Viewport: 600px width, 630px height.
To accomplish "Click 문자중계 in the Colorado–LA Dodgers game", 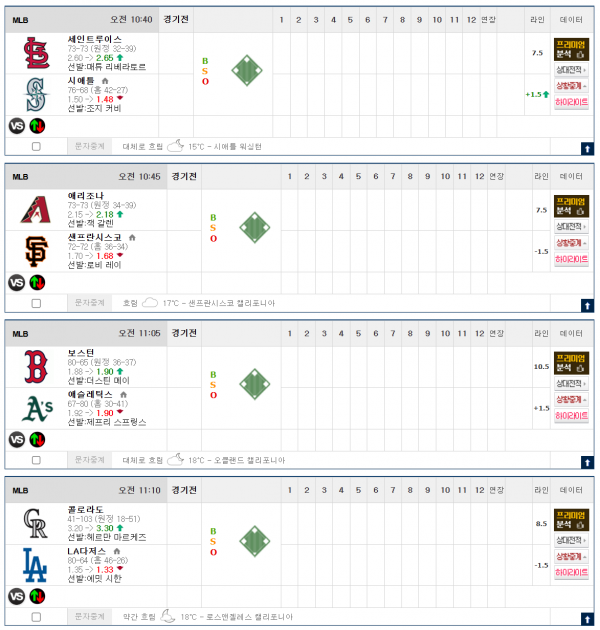I will pyautogui.click(x=90, y=616).
